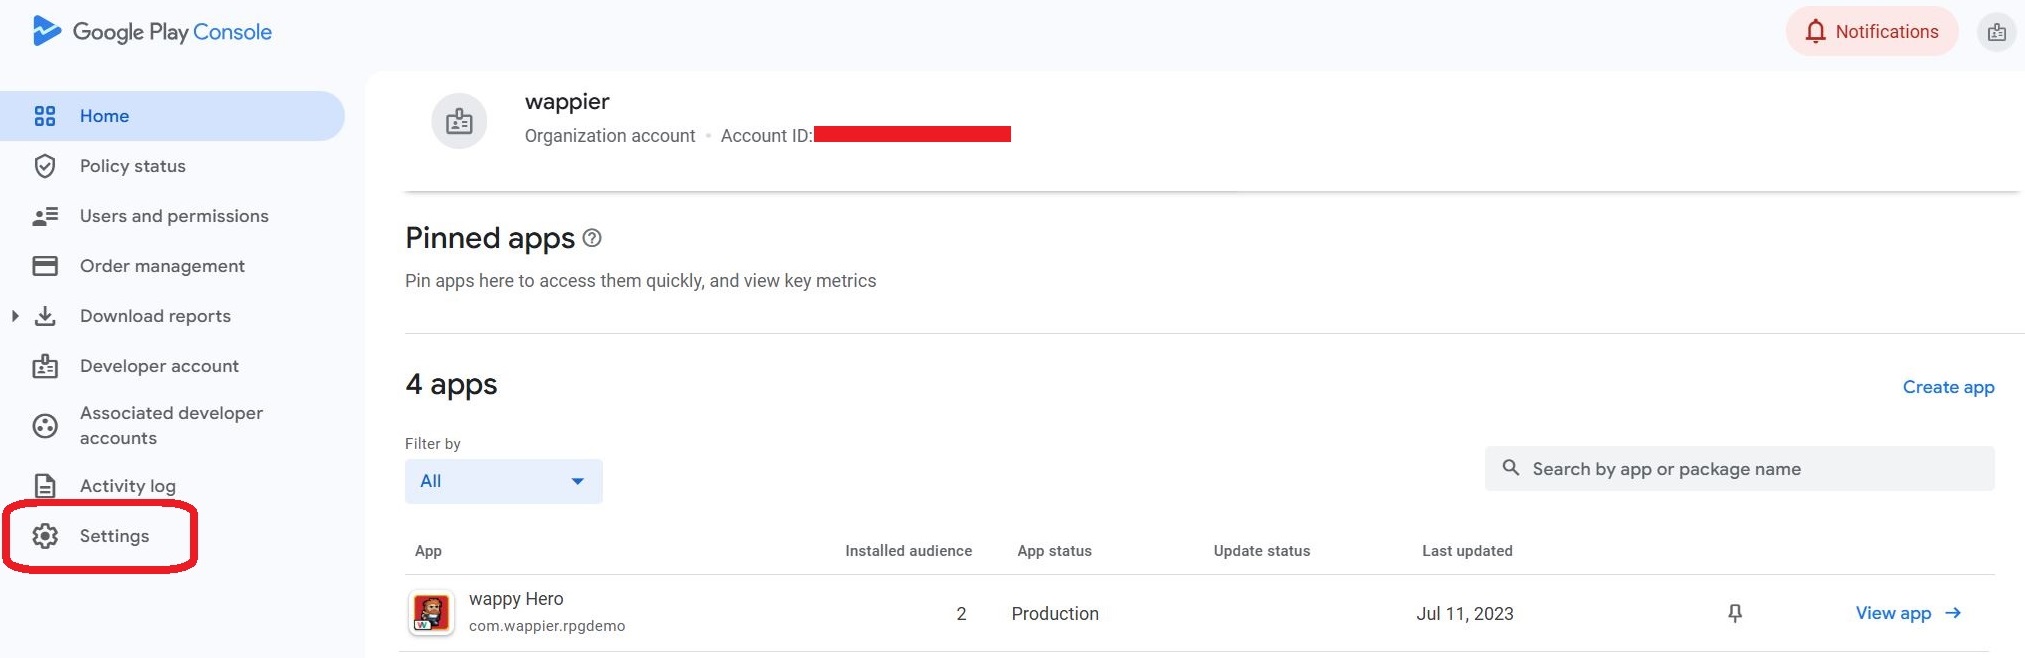Pin the wappy Hero app
This screenshot has height=658, width=2025.
[1735, 613]
